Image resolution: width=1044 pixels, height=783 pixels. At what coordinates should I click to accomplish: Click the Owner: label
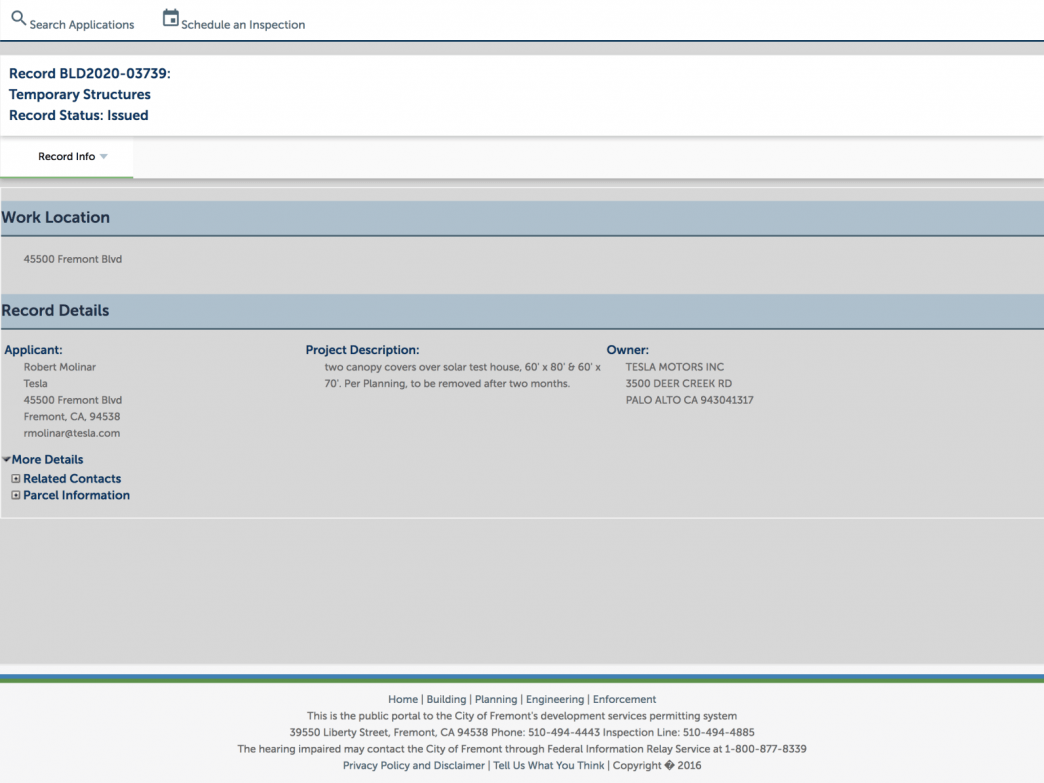coord(627,350)
